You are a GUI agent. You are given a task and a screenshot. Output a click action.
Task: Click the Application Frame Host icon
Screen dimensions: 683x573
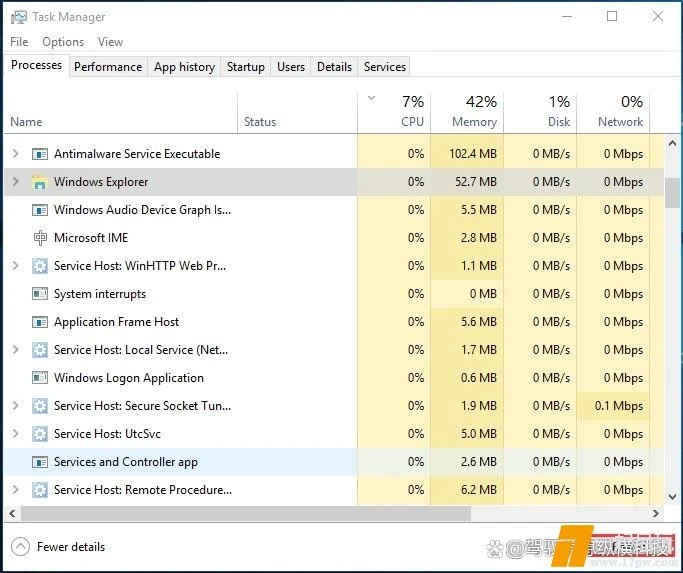pos(40,322)
